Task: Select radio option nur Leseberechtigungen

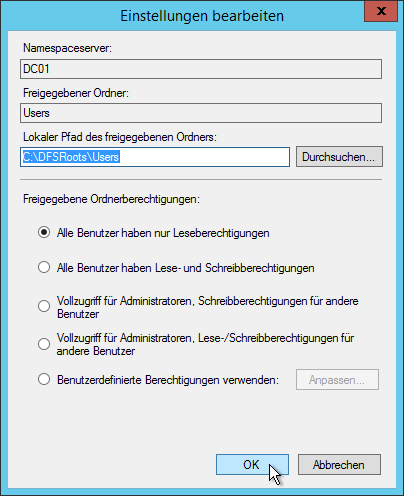Action: pyautogui.click(x=44, y=232)
